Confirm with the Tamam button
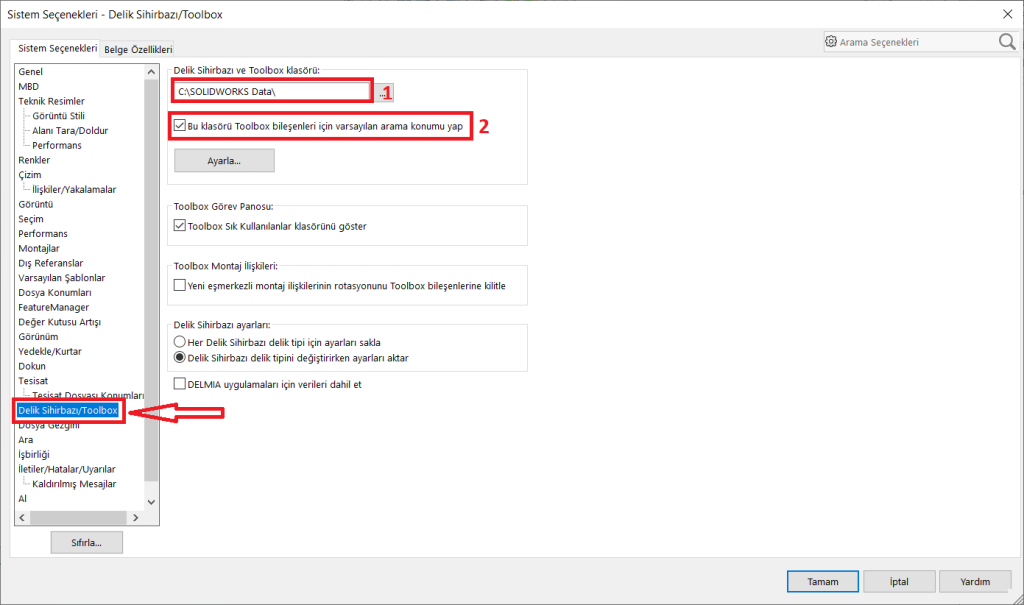 [x=821, y=581]
